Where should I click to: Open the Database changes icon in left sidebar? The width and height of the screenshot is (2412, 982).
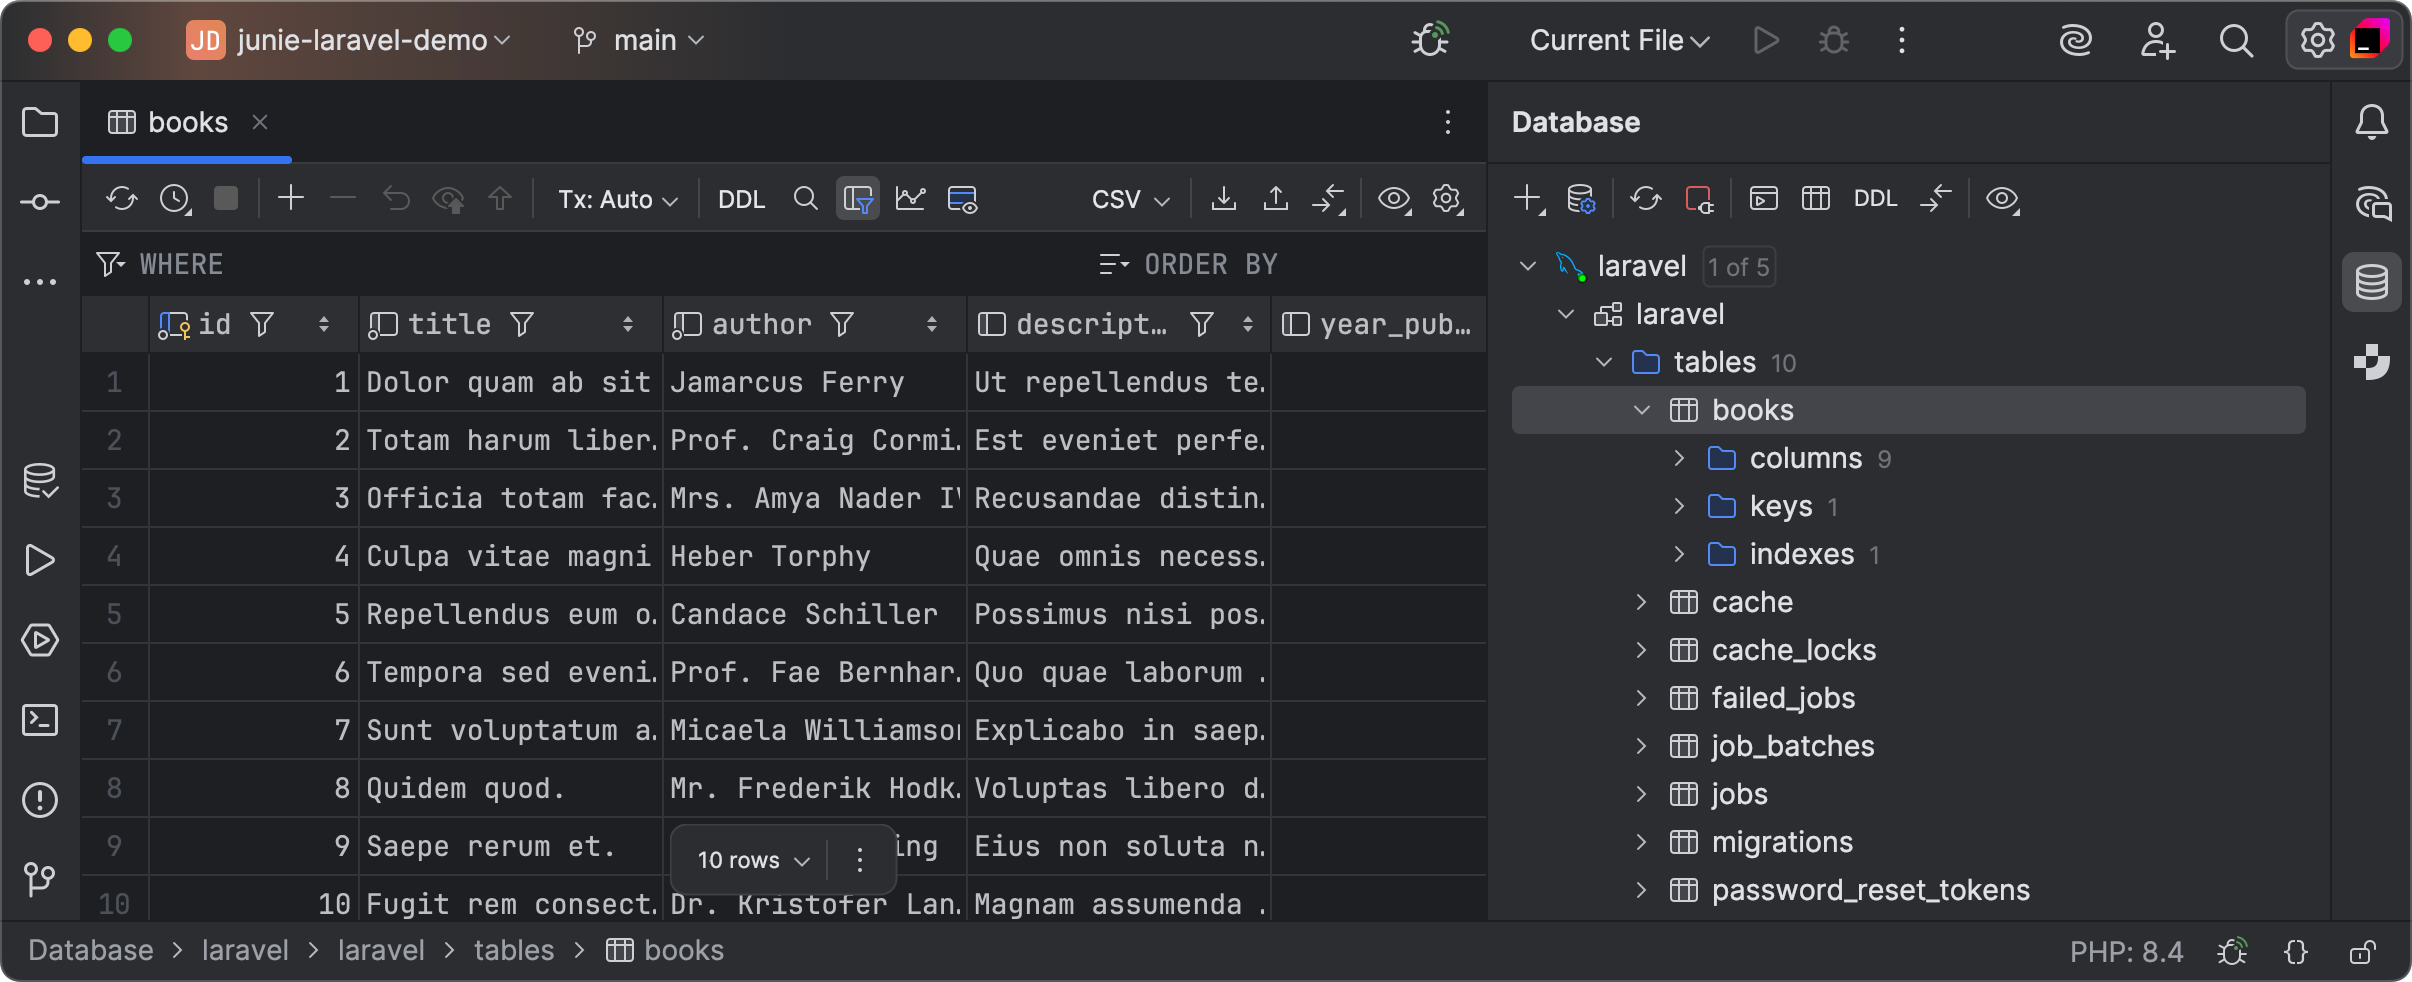coord(40,481)
